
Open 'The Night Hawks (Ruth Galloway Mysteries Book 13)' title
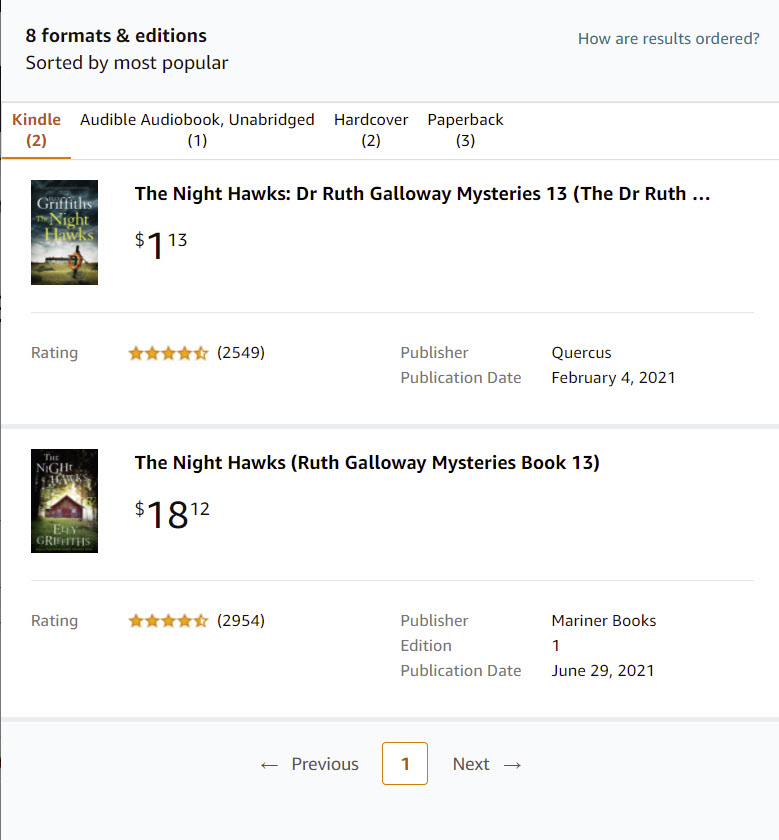coord(367,463)
